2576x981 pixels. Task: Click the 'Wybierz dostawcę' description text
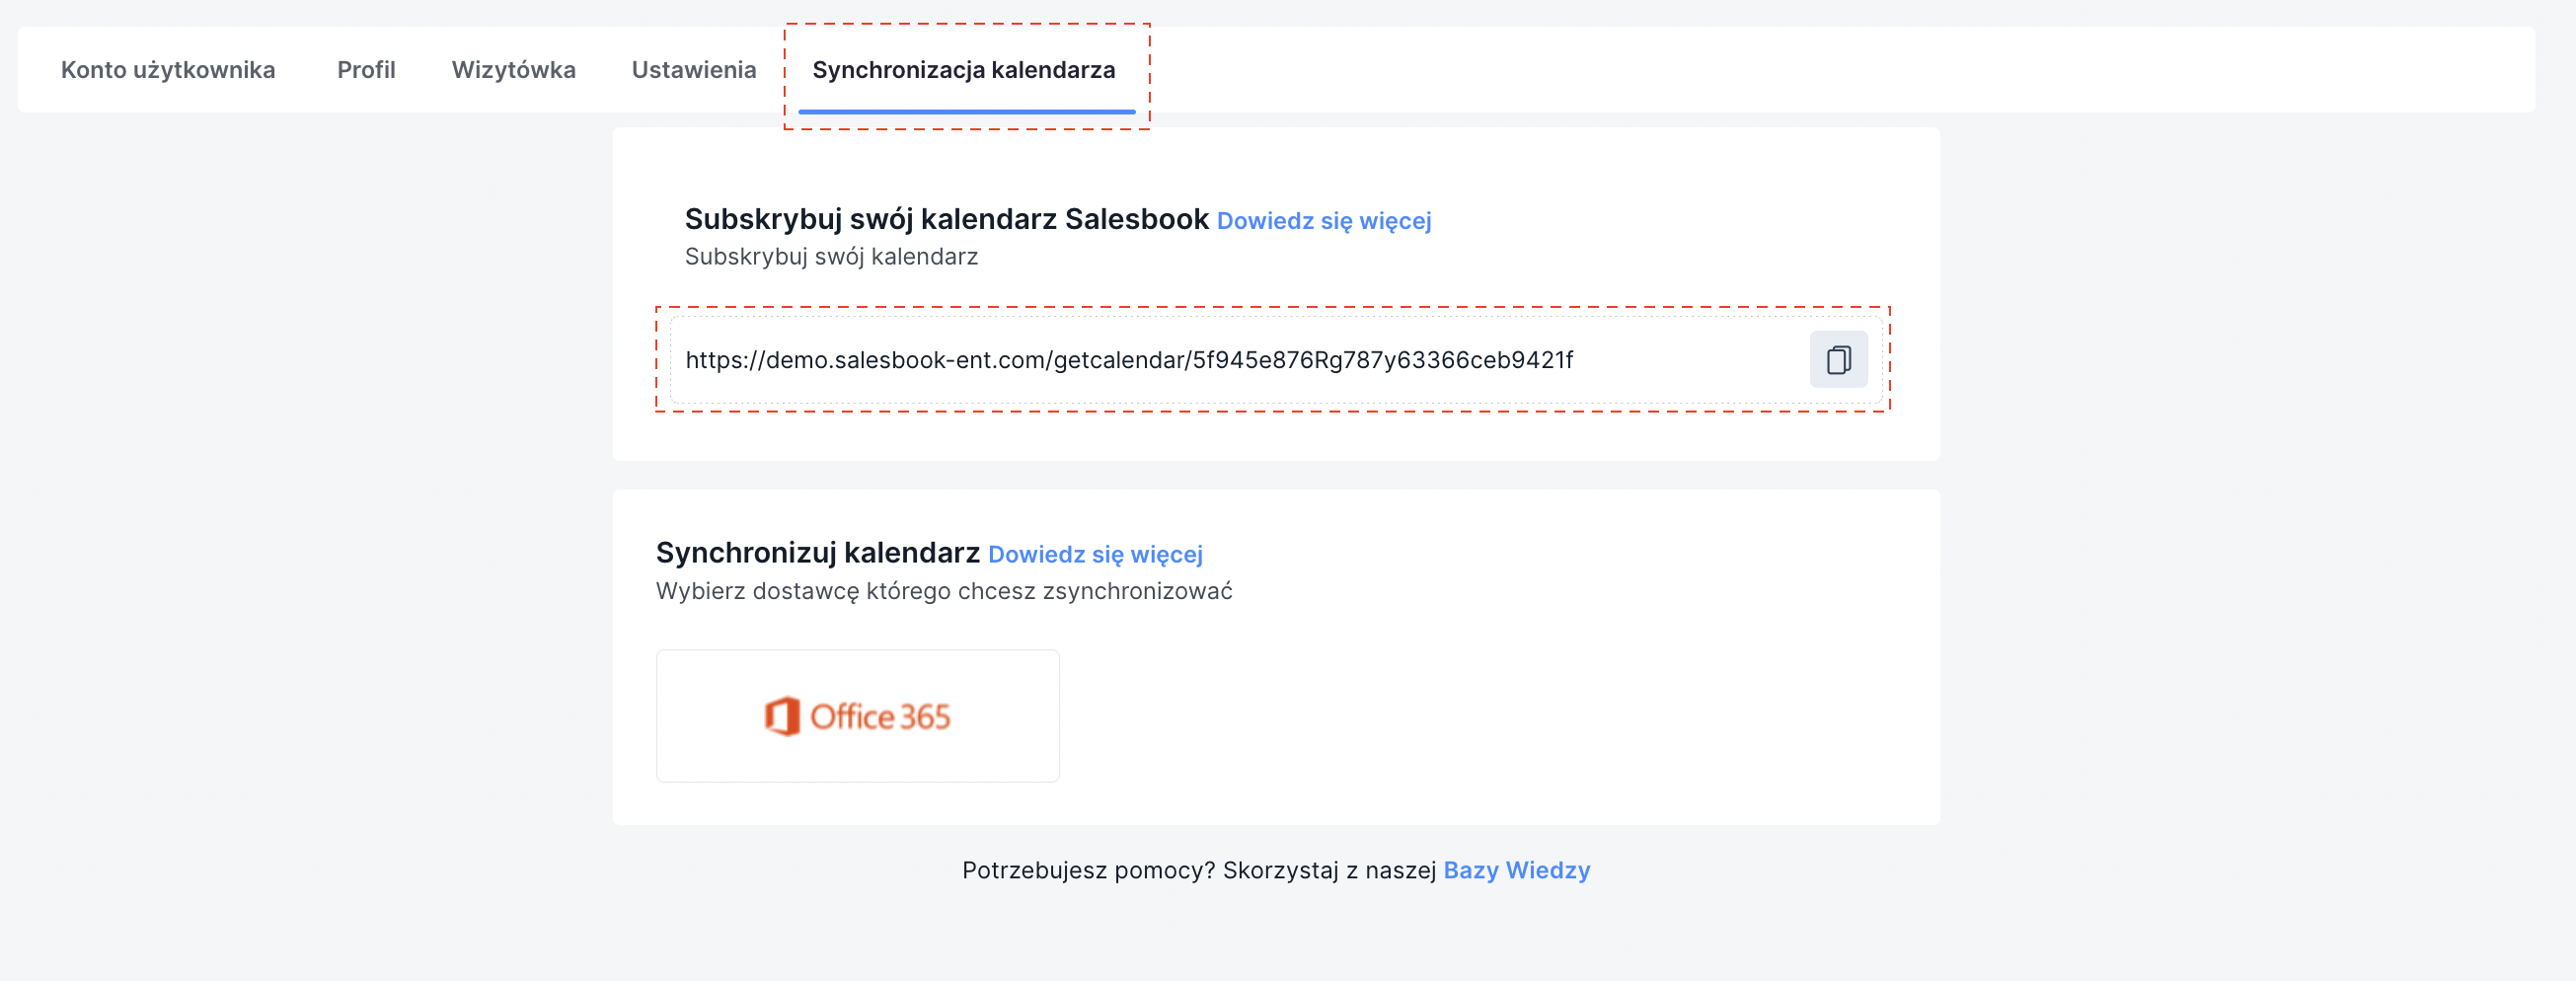coord(943,591)
